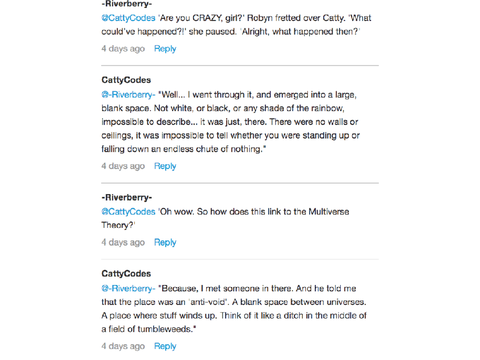Image resolution: width=480 pixels, height=360 pixels.
Task: Click the 'field of tumbleweeds' comment text
Action: pos(234,309)
